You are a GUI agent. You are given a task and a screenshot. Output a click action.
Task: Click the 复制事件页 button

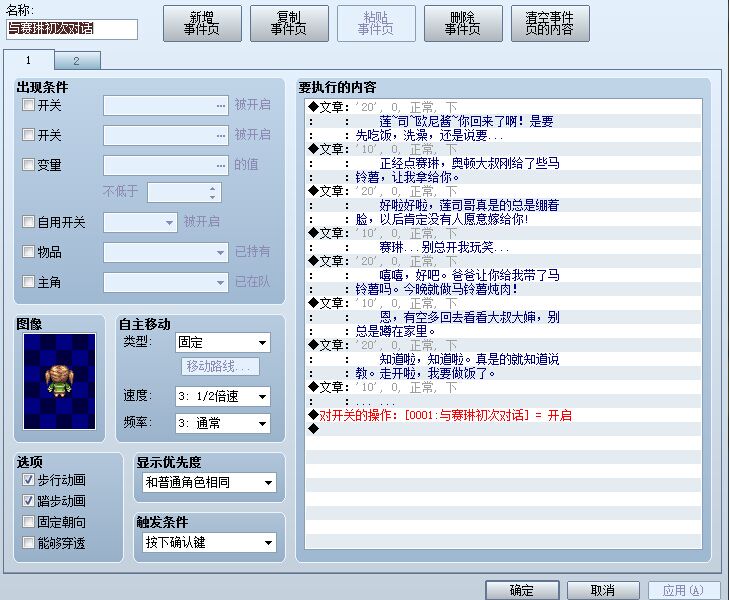pyautogui.click(x=289, y=23)
